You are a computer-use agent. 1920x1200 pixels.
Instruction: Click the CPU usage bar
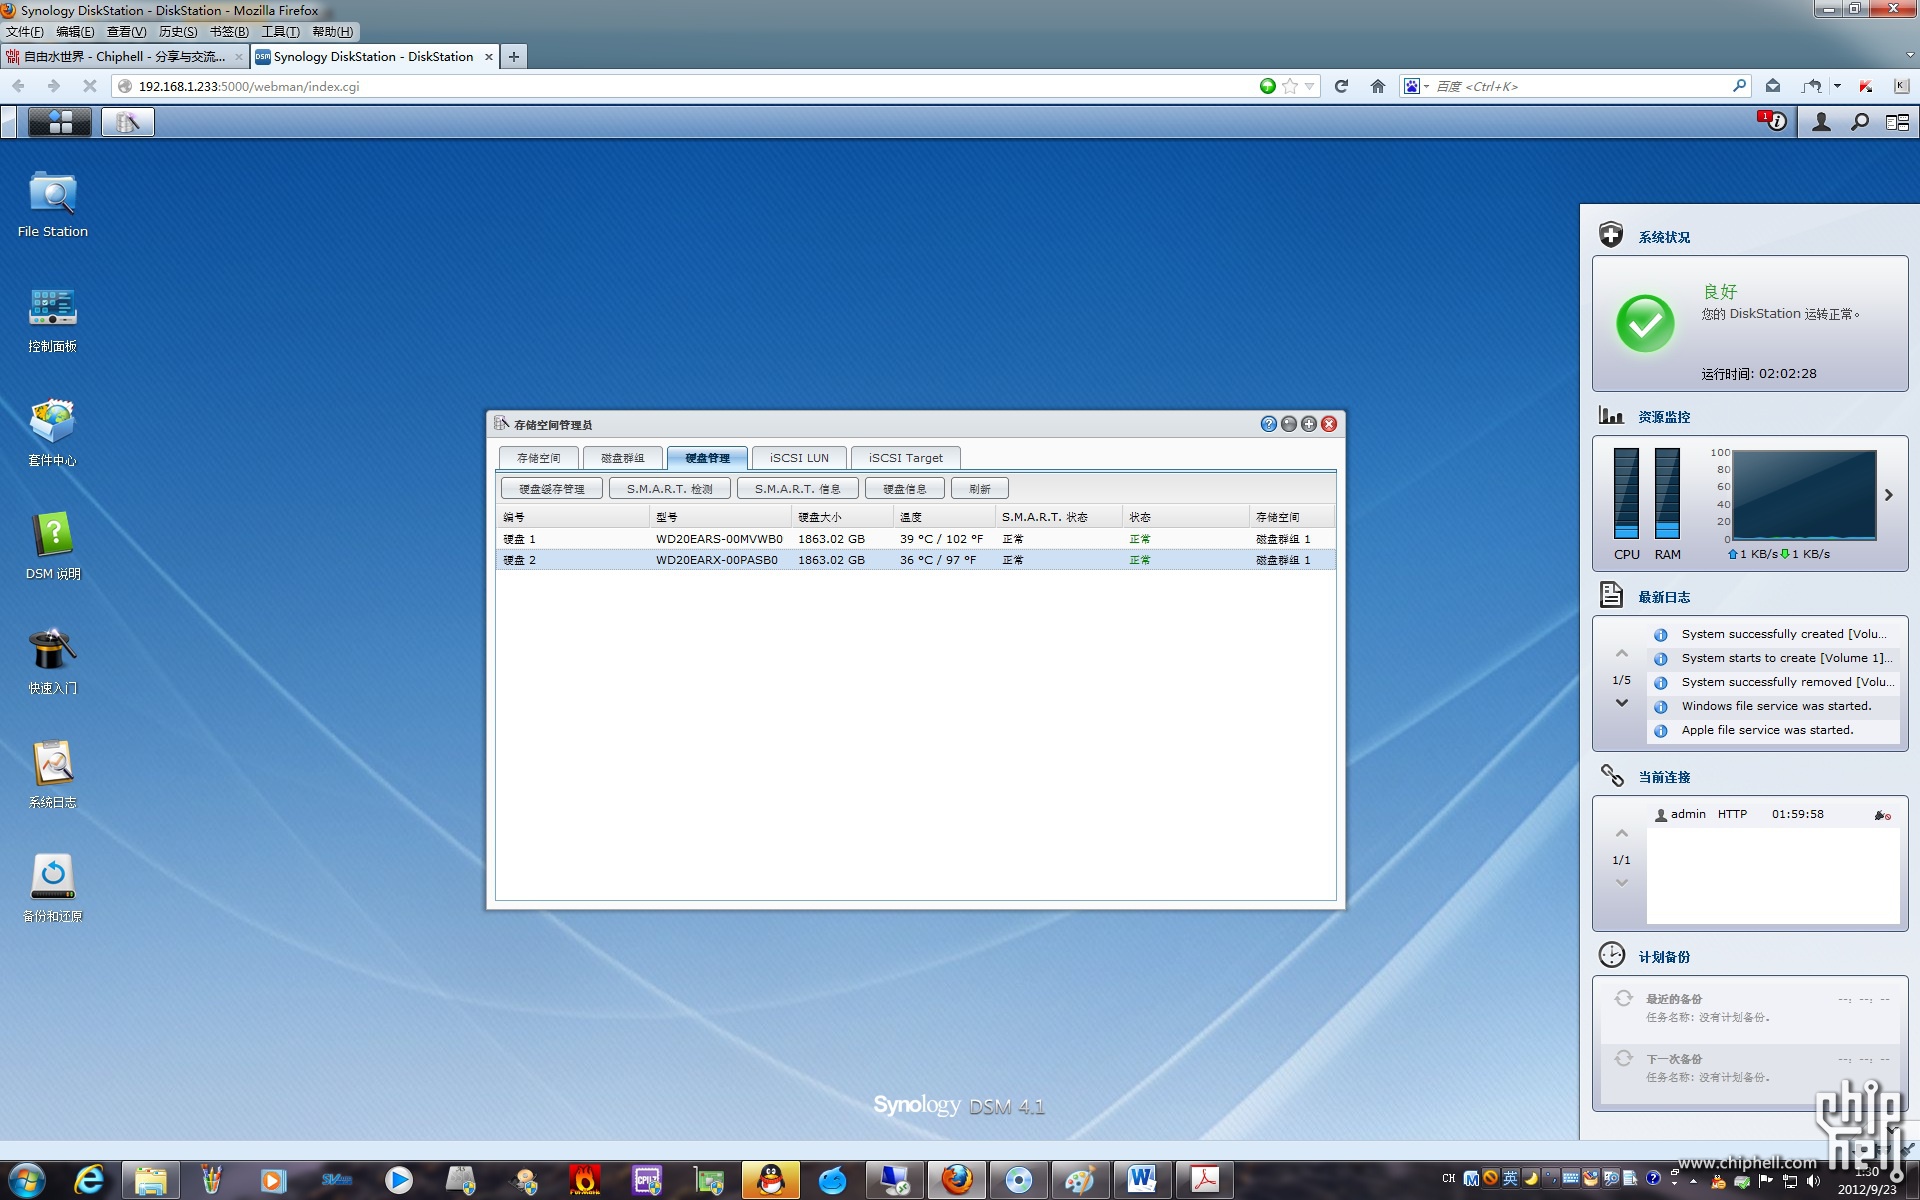[1627, 493]
